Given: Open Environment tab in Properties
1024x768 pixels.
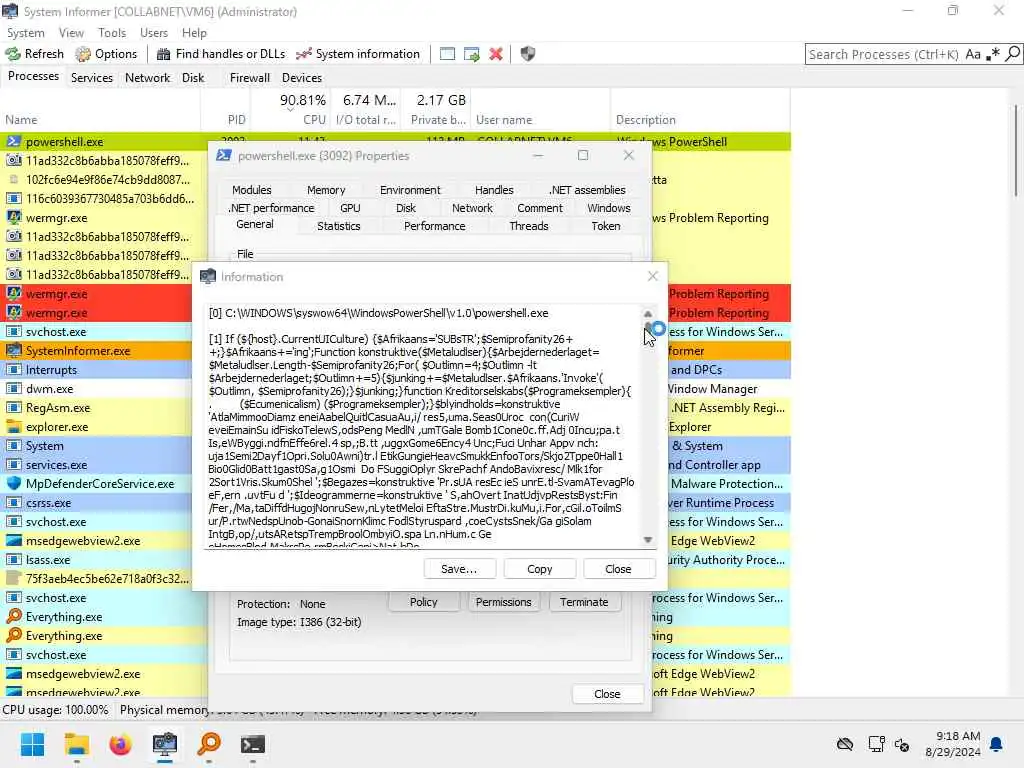Looking at the screenshot, I should click(x=410, y=190).
